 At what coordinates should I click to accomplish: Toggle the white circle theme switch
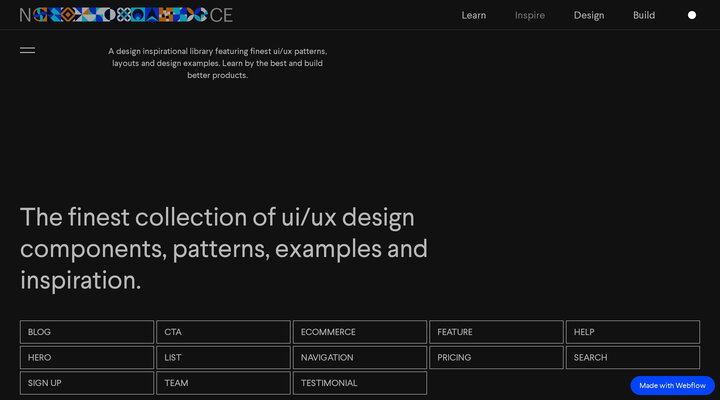point(692,15)
